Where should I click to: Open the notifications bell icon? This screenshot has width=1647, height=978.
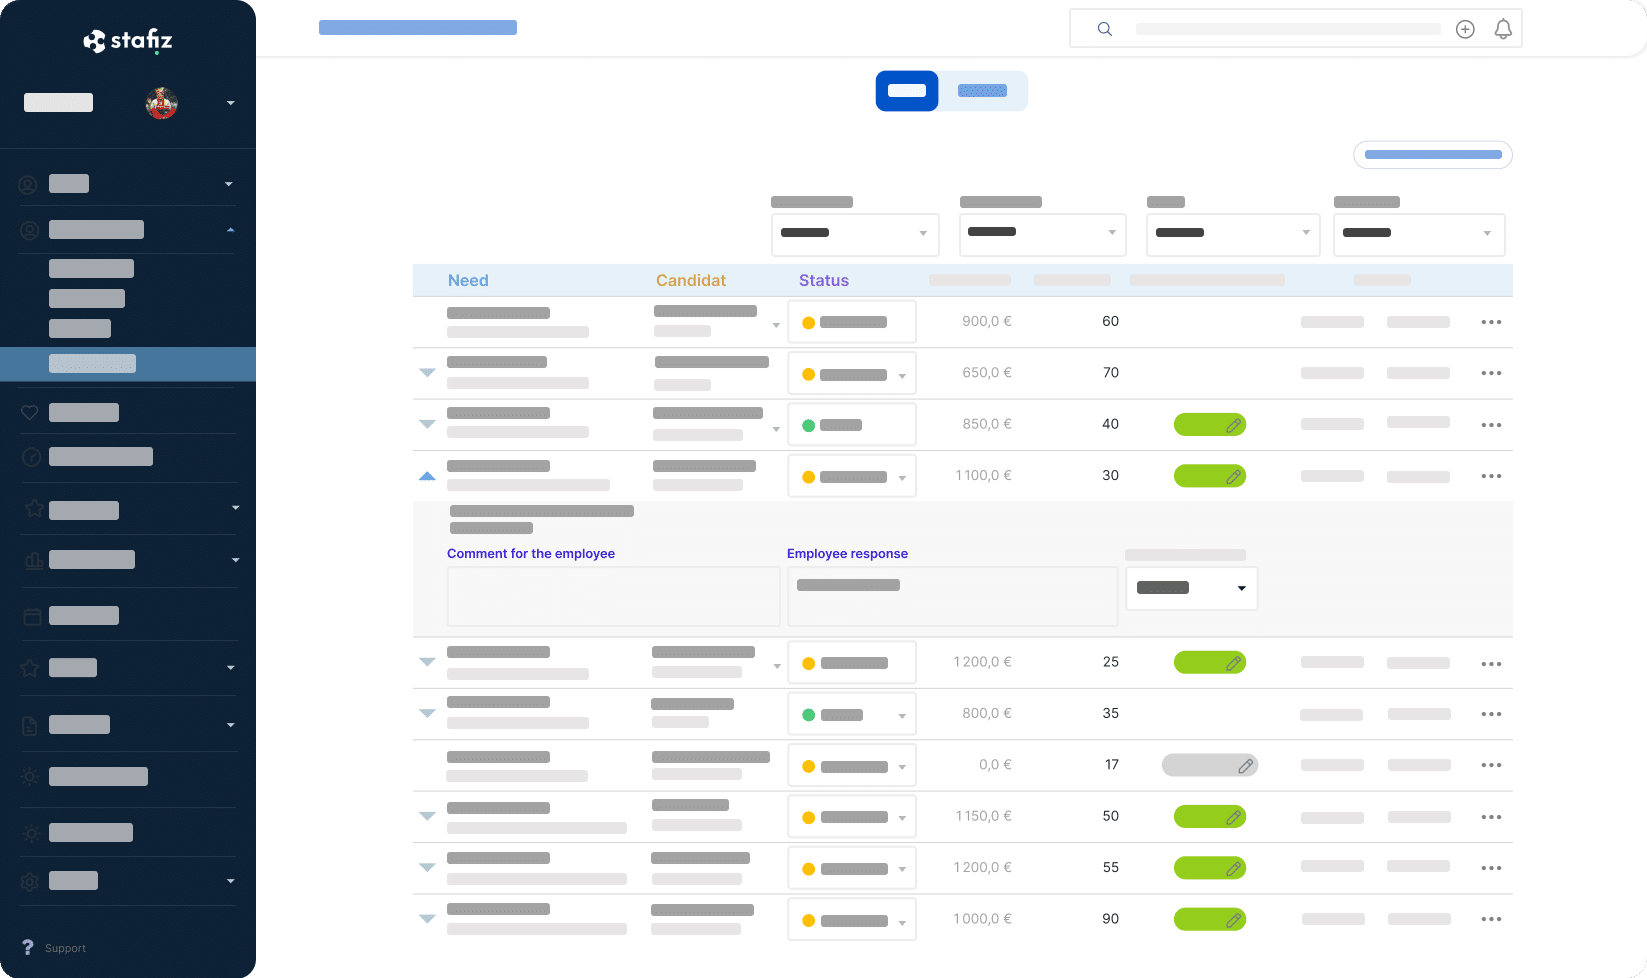click(1502, 29)
